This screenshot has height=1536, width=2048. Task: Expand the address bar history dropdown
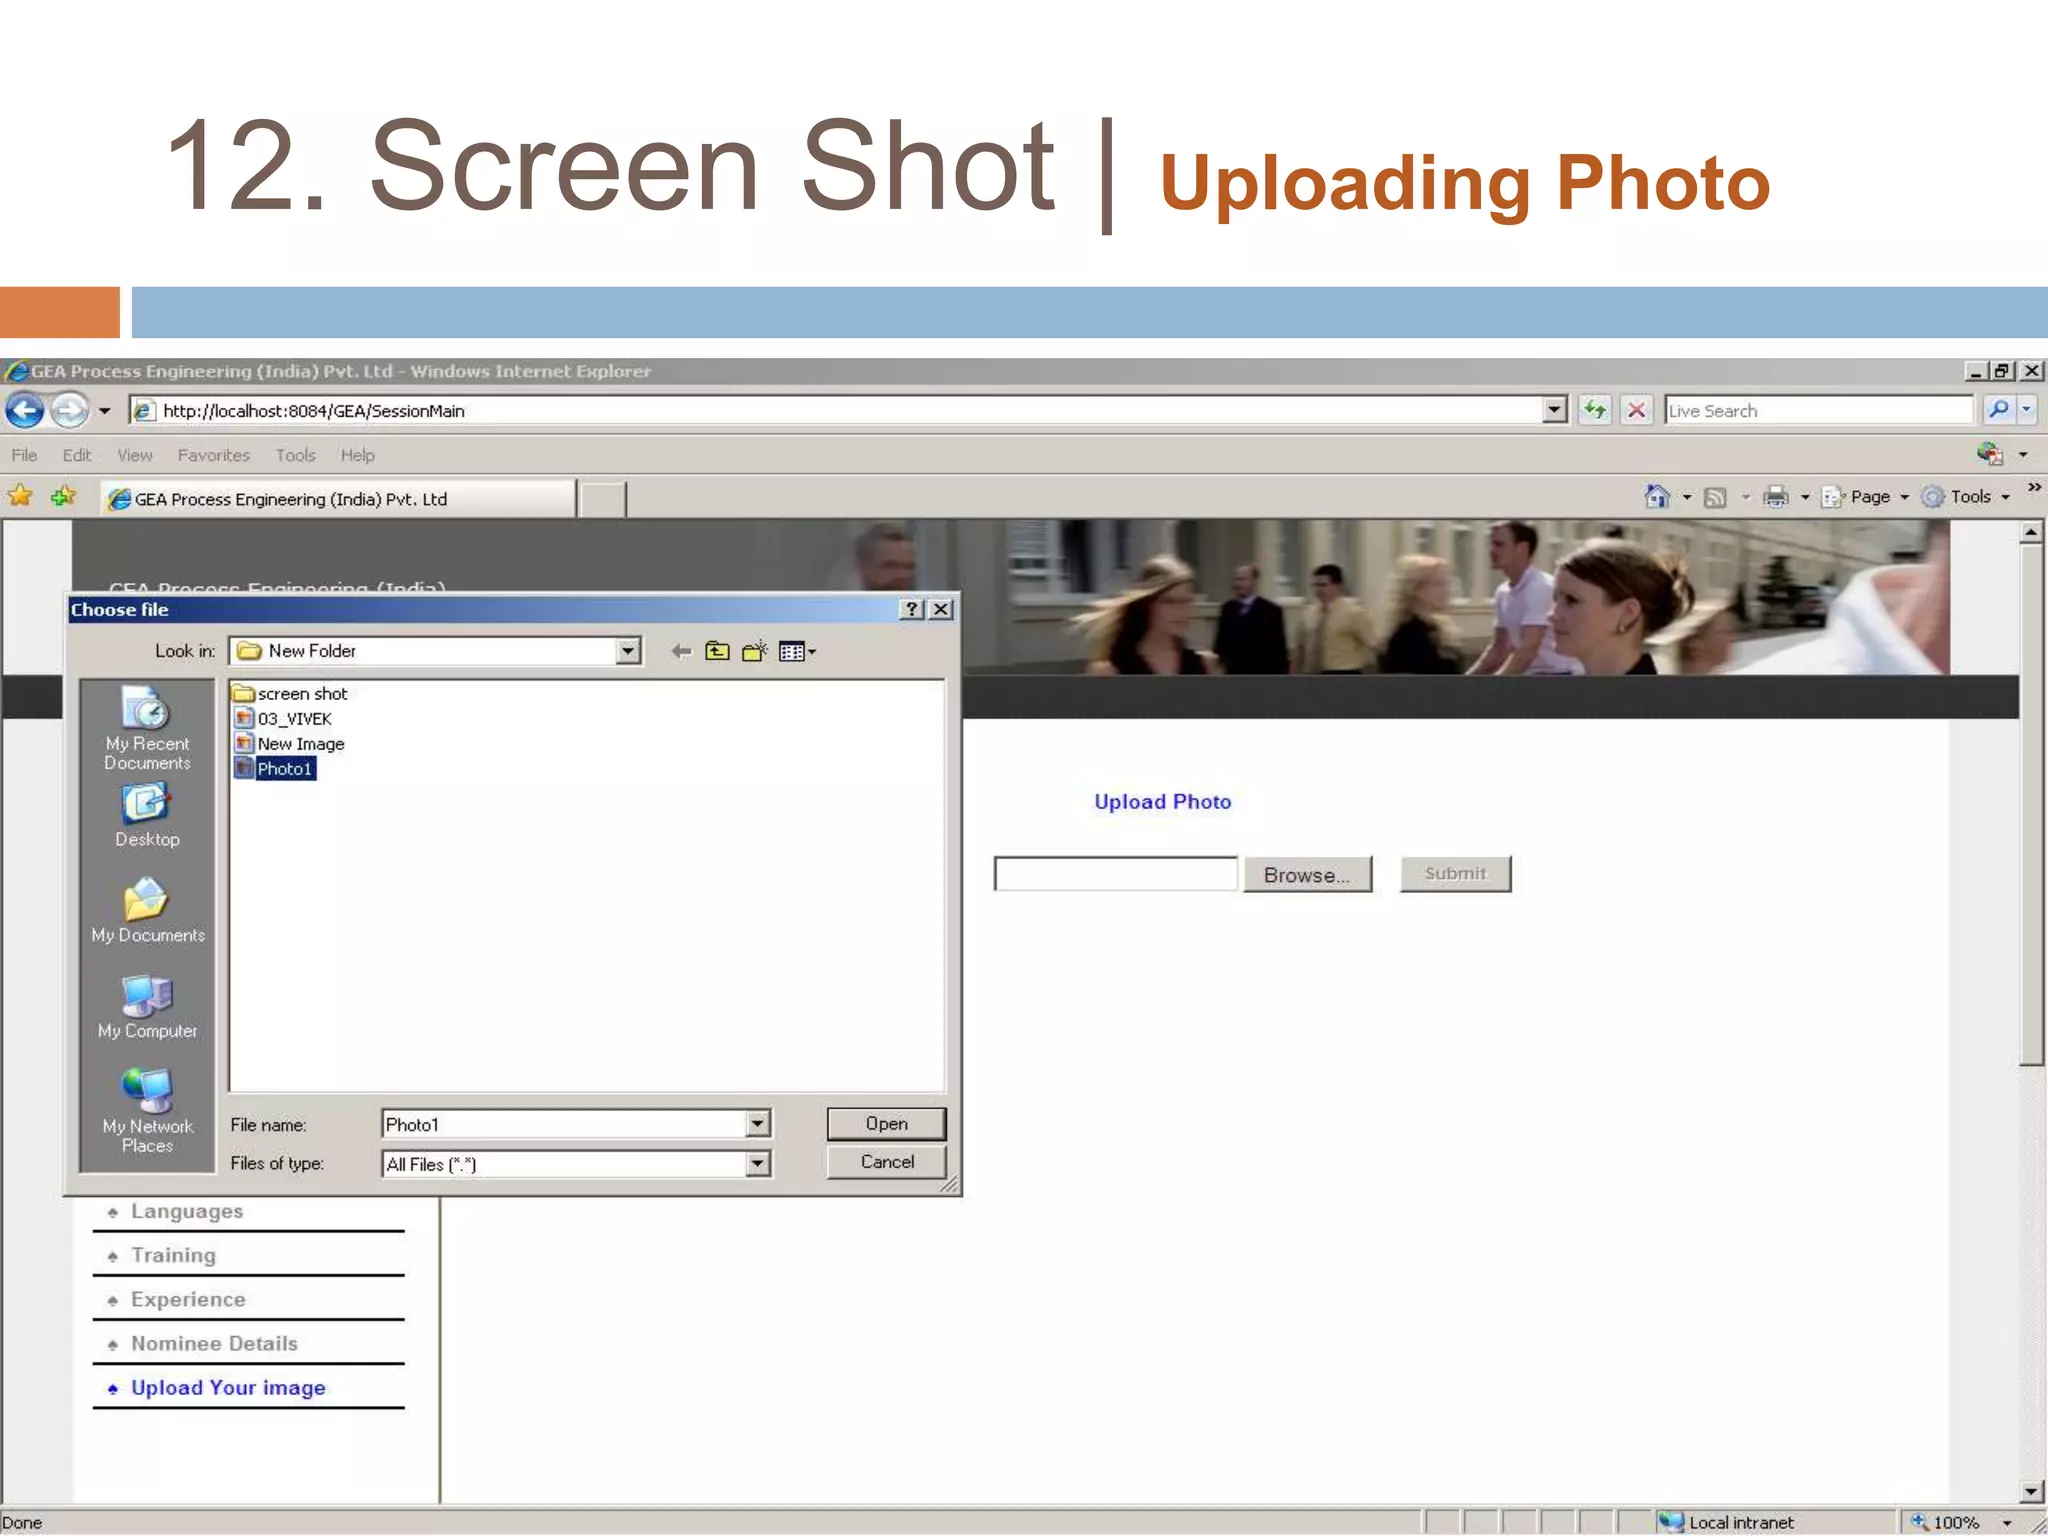click(1554, 410)
